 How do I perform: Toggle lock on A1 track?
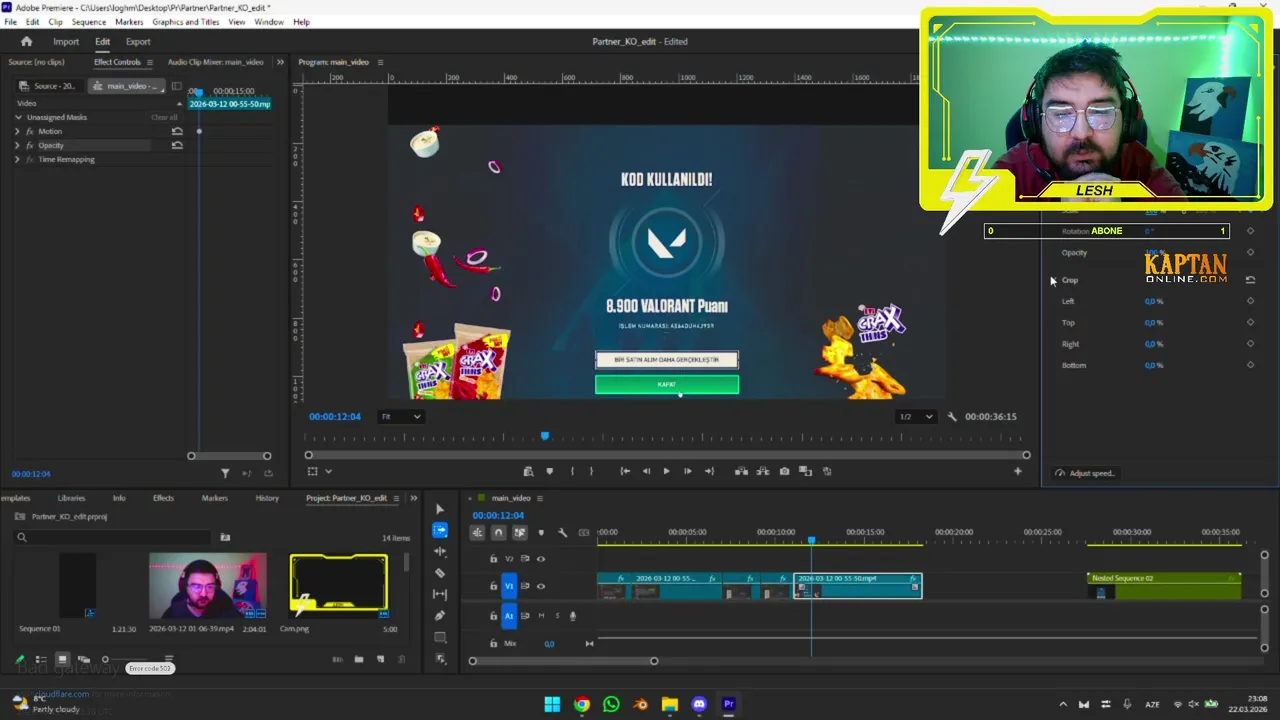click(493, 616)
